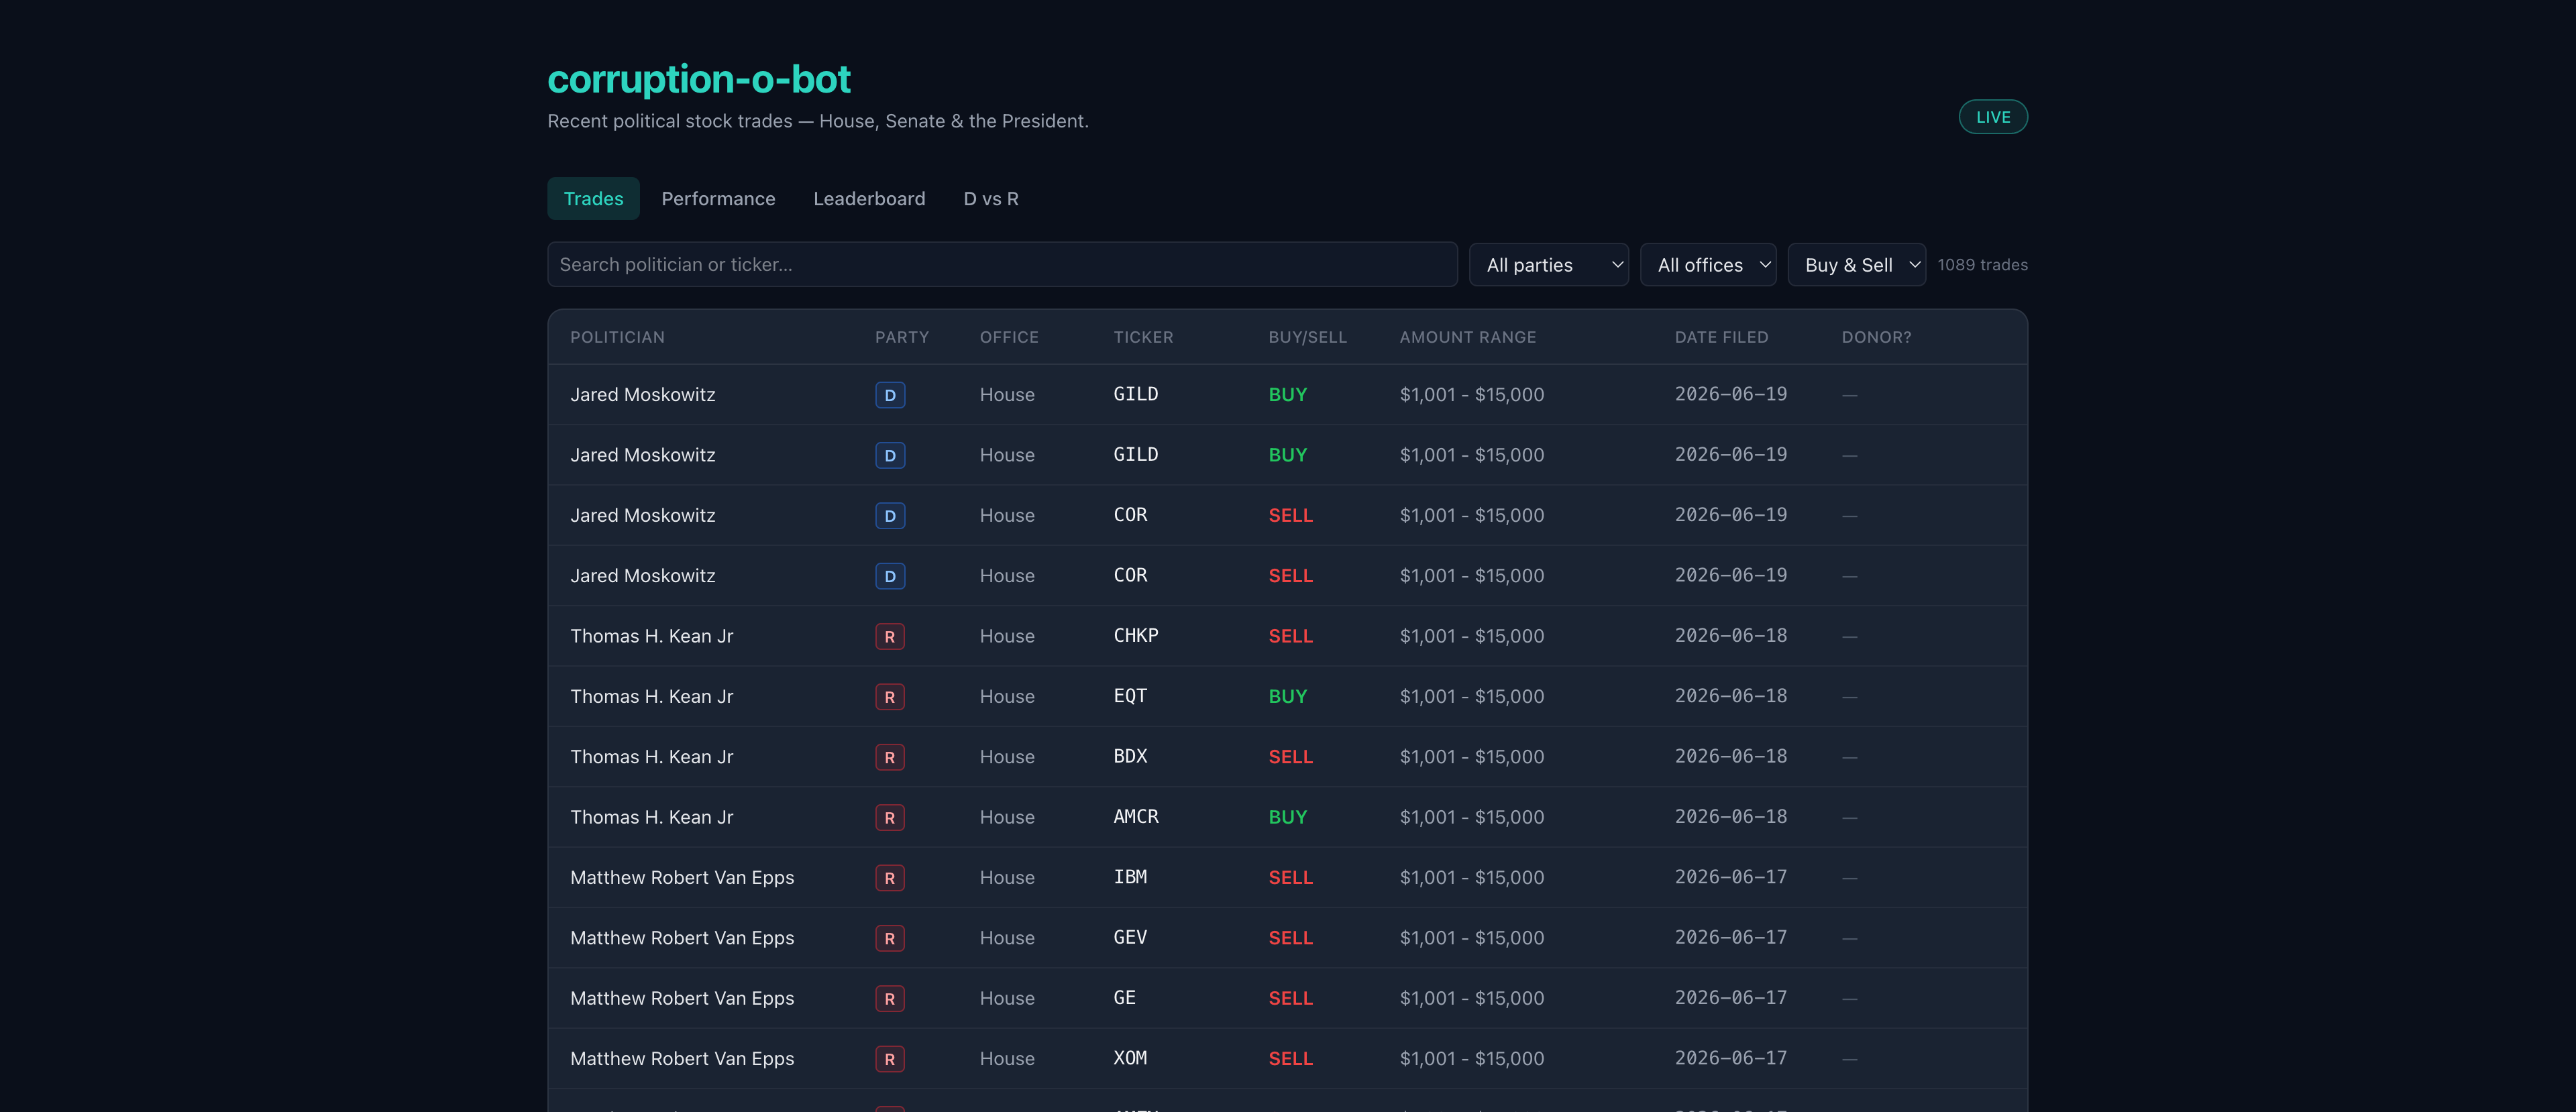This screenshot has width=2576, height=1112.
Task: Click the OFFICE column header
Action: point(1008,337)
